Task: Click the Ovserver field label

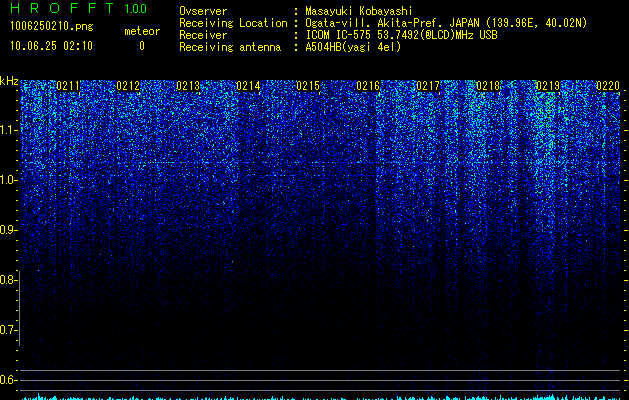Action: tap(203, 11)
